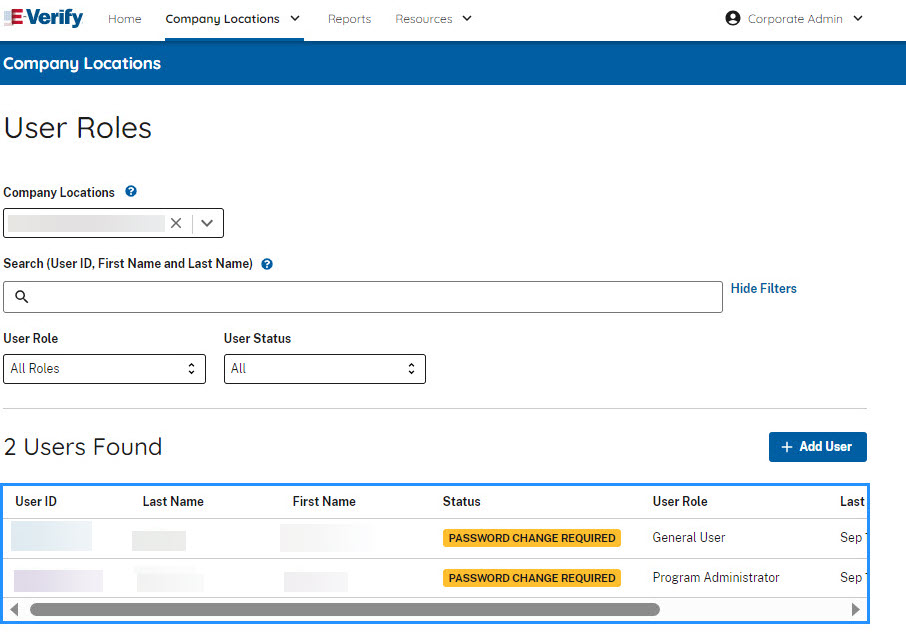The image size is (906, 634).
Task: Sort by the Last Name column header
Action: click(x=173, y=502)
